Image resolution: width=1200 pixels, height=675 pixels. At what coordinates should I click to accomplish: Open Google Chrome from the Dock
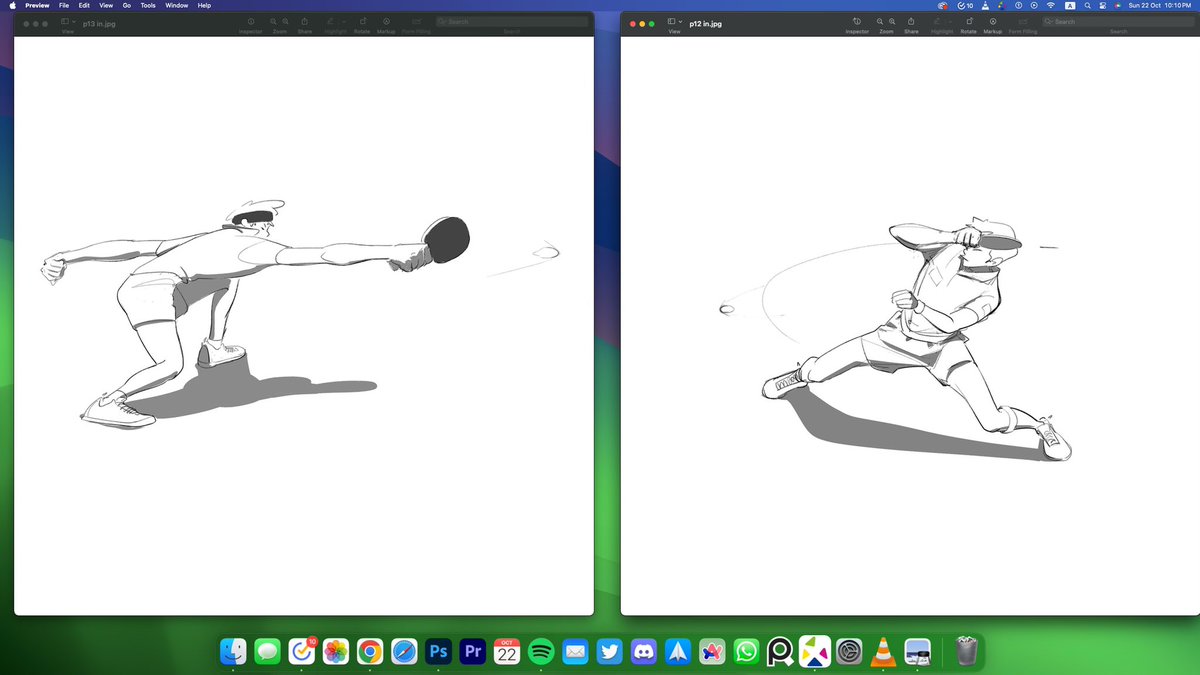[370, 651]
